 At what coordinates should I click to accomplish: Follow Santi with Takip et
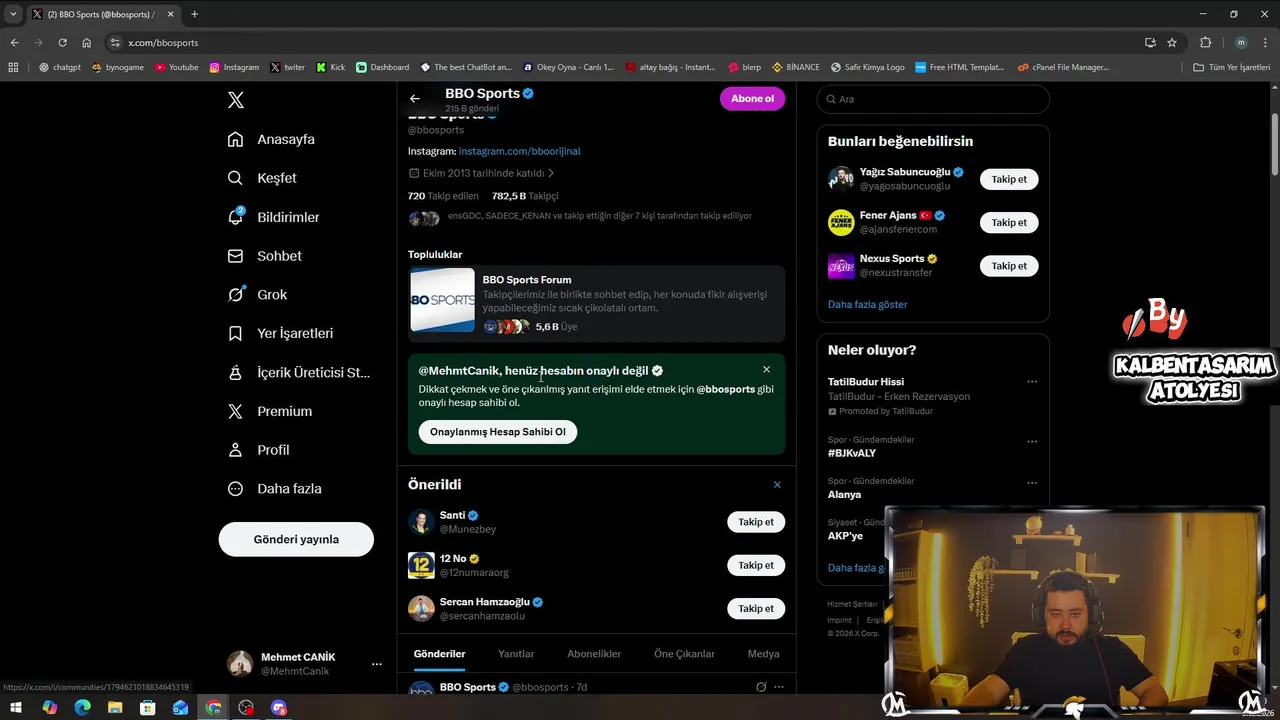tap(756, 522)
